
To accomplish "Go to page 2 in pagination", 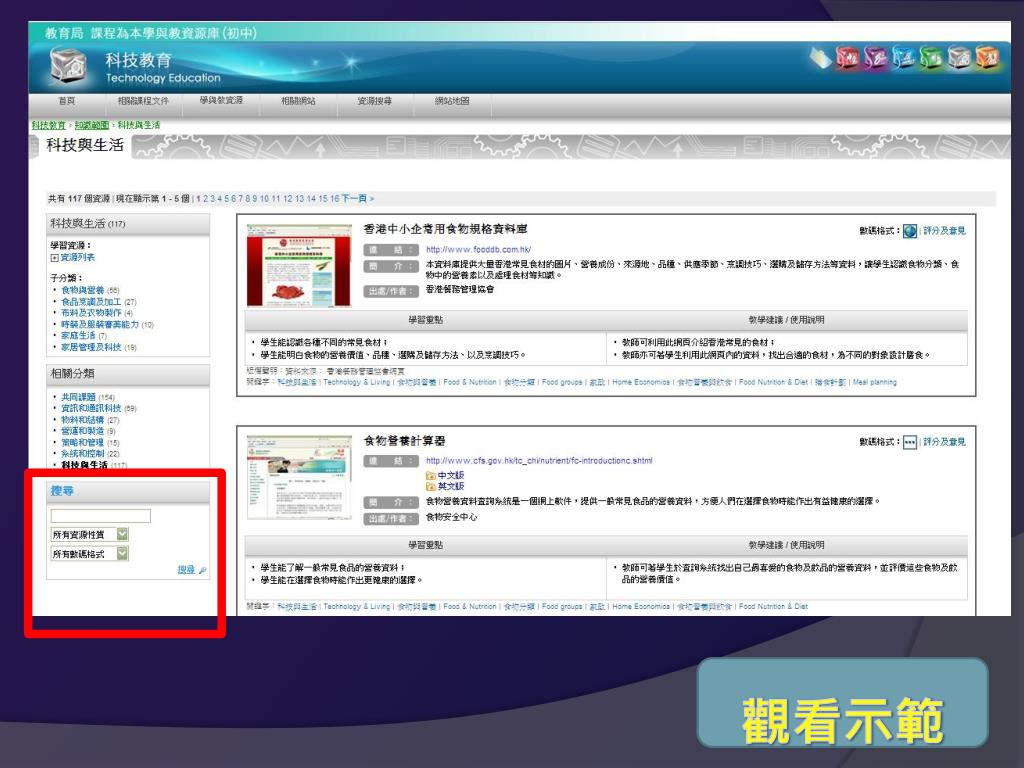I will point(205,199).
